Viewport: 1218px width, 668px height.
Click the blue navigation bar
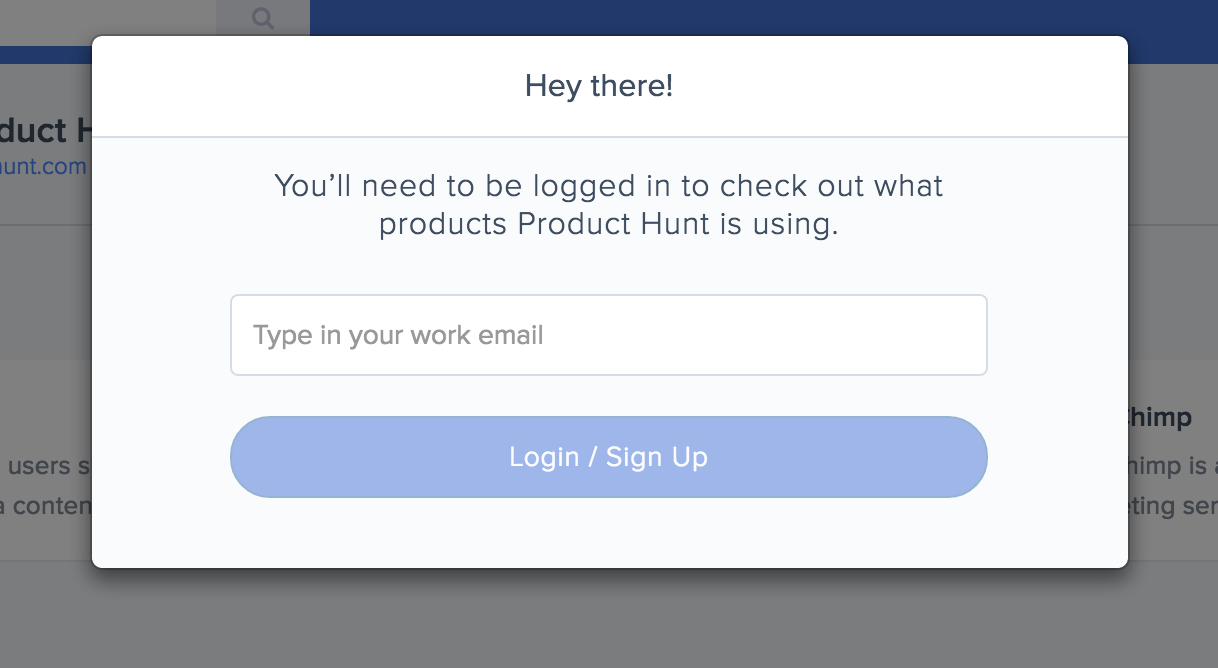[x=764, y=18]
